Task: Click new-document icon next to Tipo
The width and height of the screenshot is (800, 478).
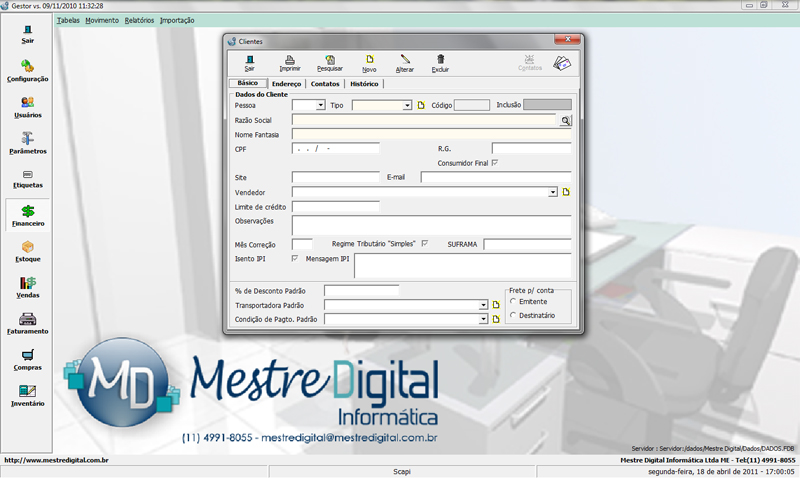Action: [421, 105]
